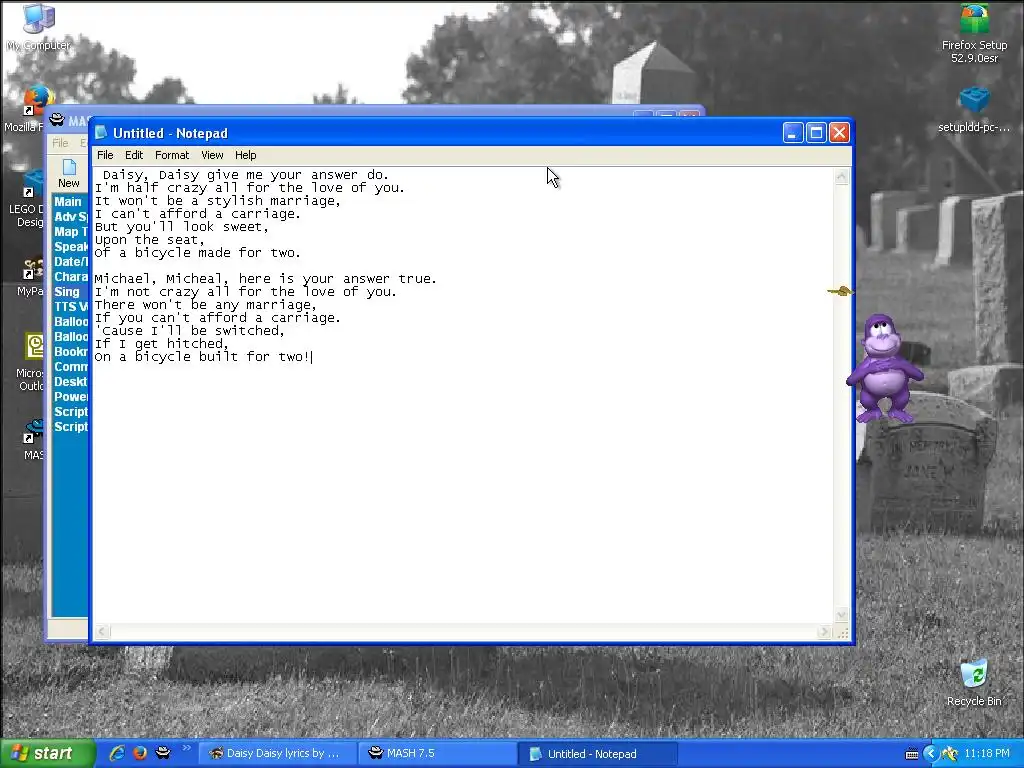Click the Notepad title bar icon
The image size is (1024, 768).
coord(101,133)
